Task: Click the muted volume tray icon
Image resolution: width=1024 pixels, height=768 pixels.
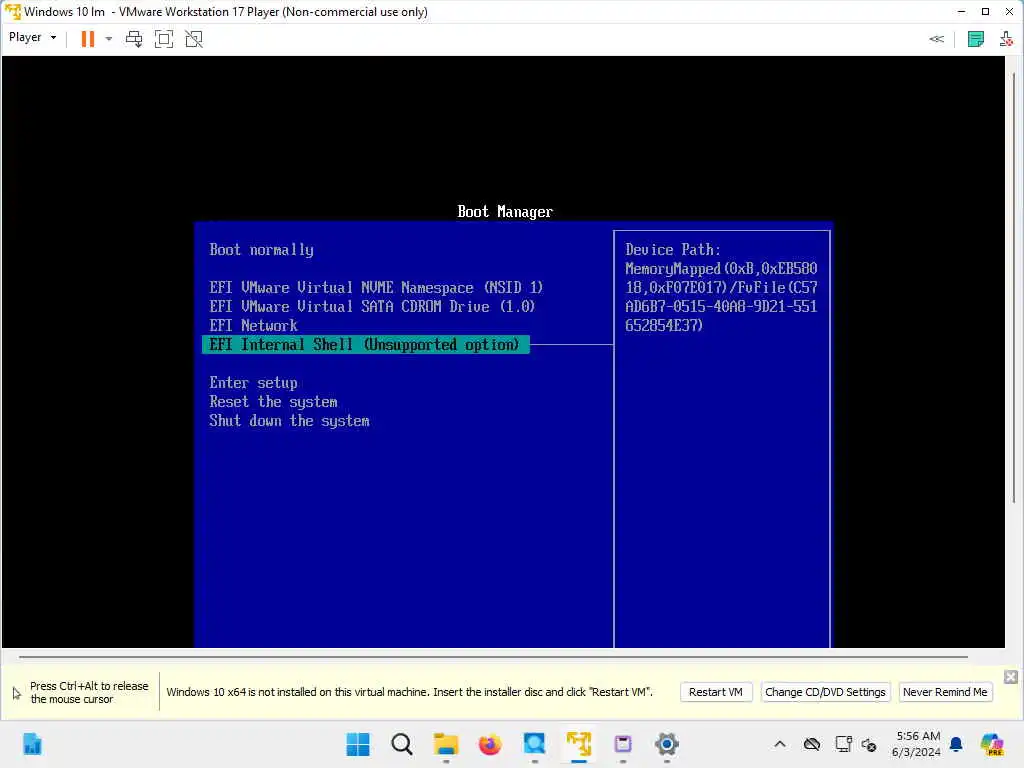Action: [x=869, y=744]
